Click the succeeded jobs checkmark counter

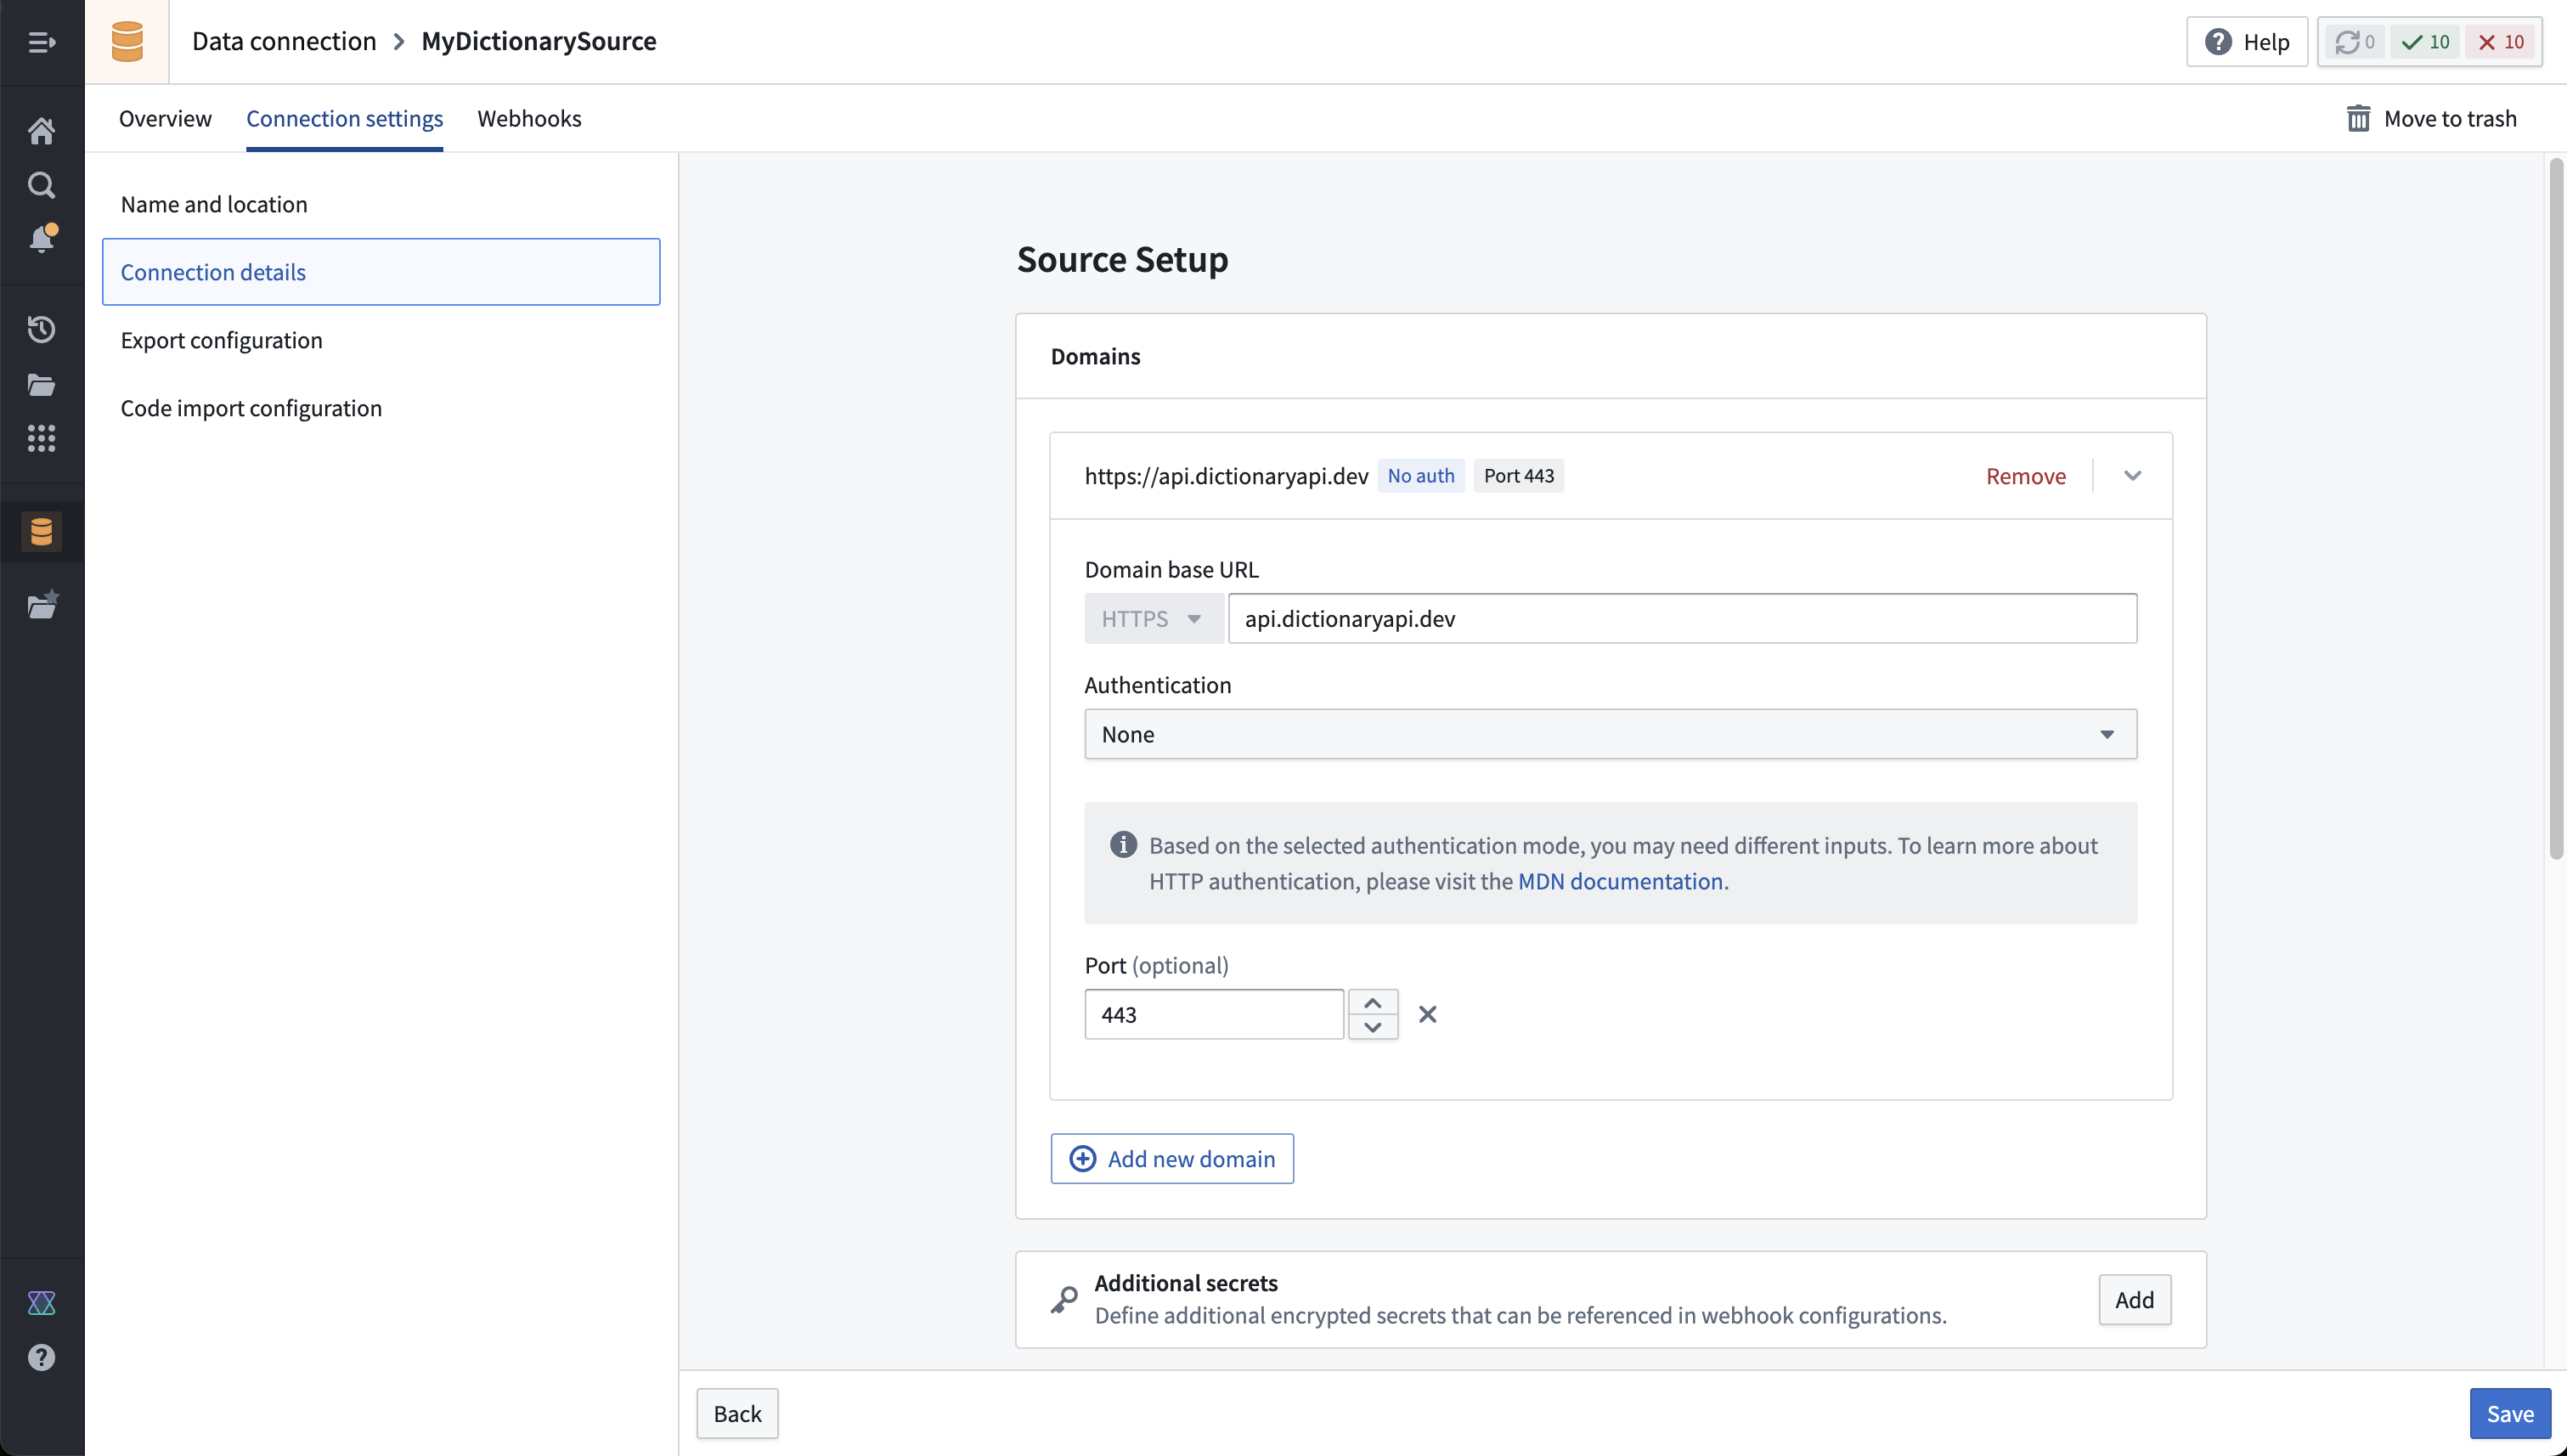(x=2425, y=42)
